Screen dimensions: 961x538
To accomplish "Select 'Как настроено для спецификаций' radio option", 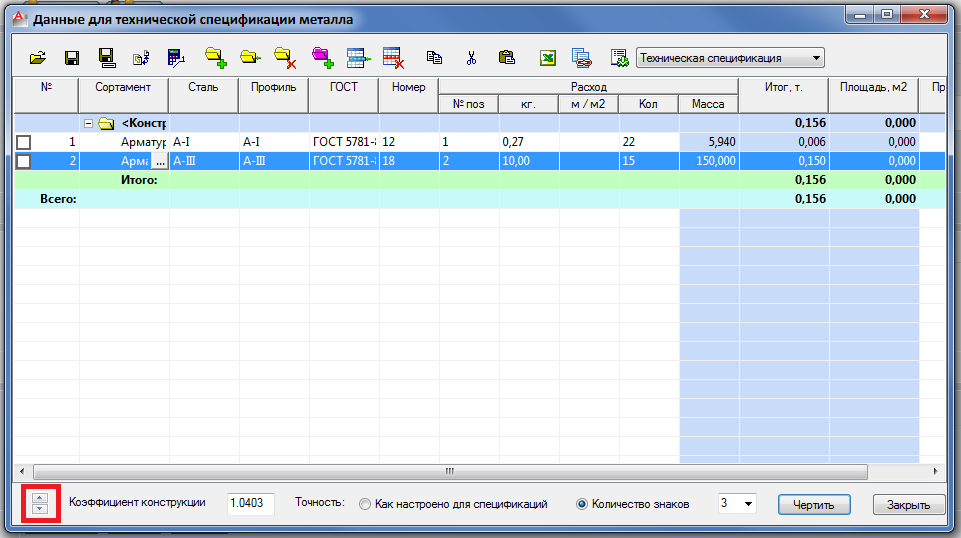I will pos(364,504).
